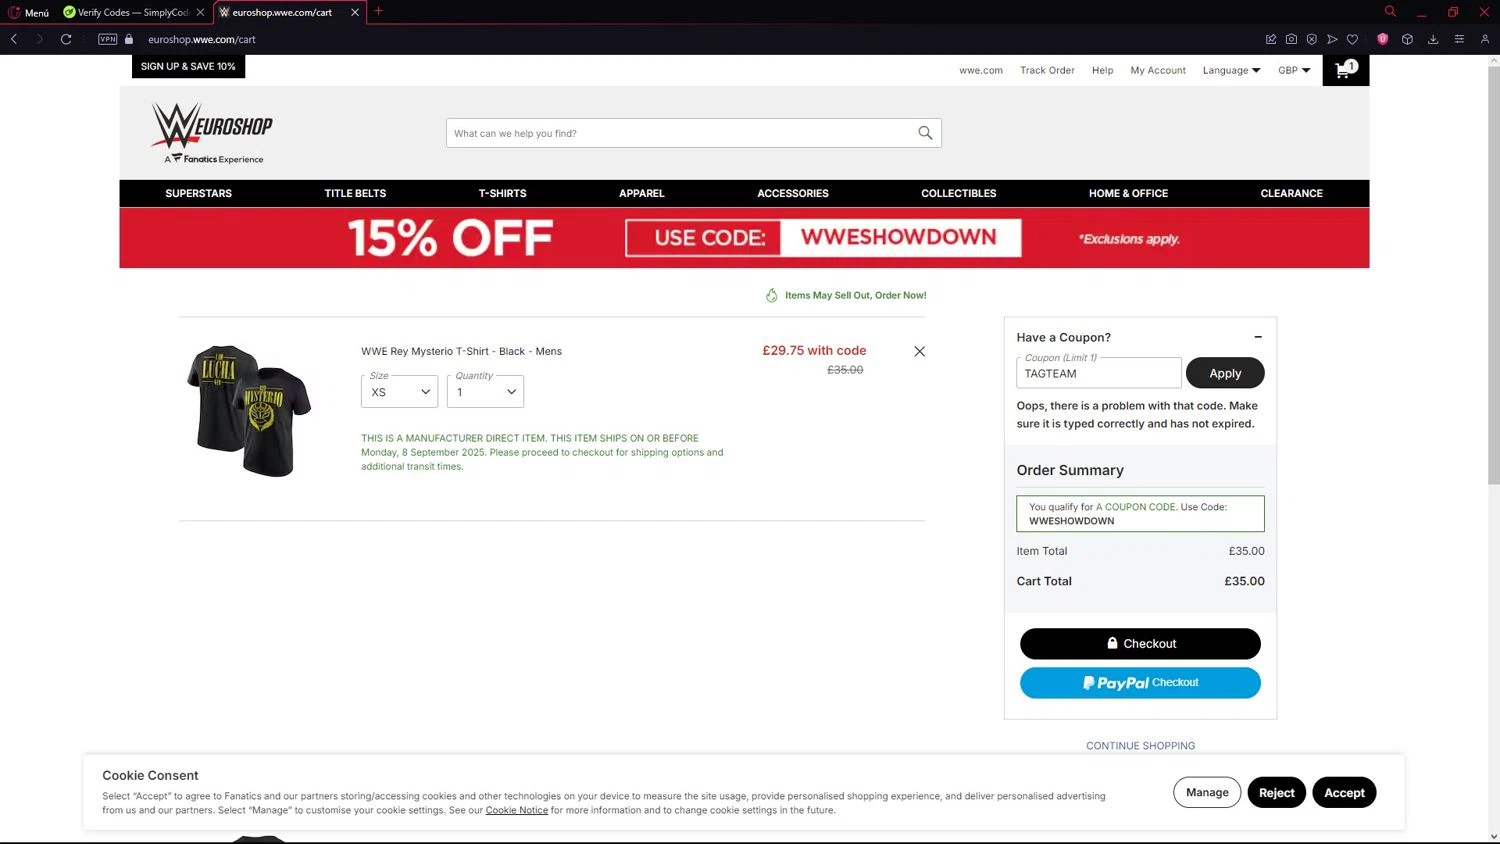
Task: Click the black Checkout button
Action: click(1140, 644)
